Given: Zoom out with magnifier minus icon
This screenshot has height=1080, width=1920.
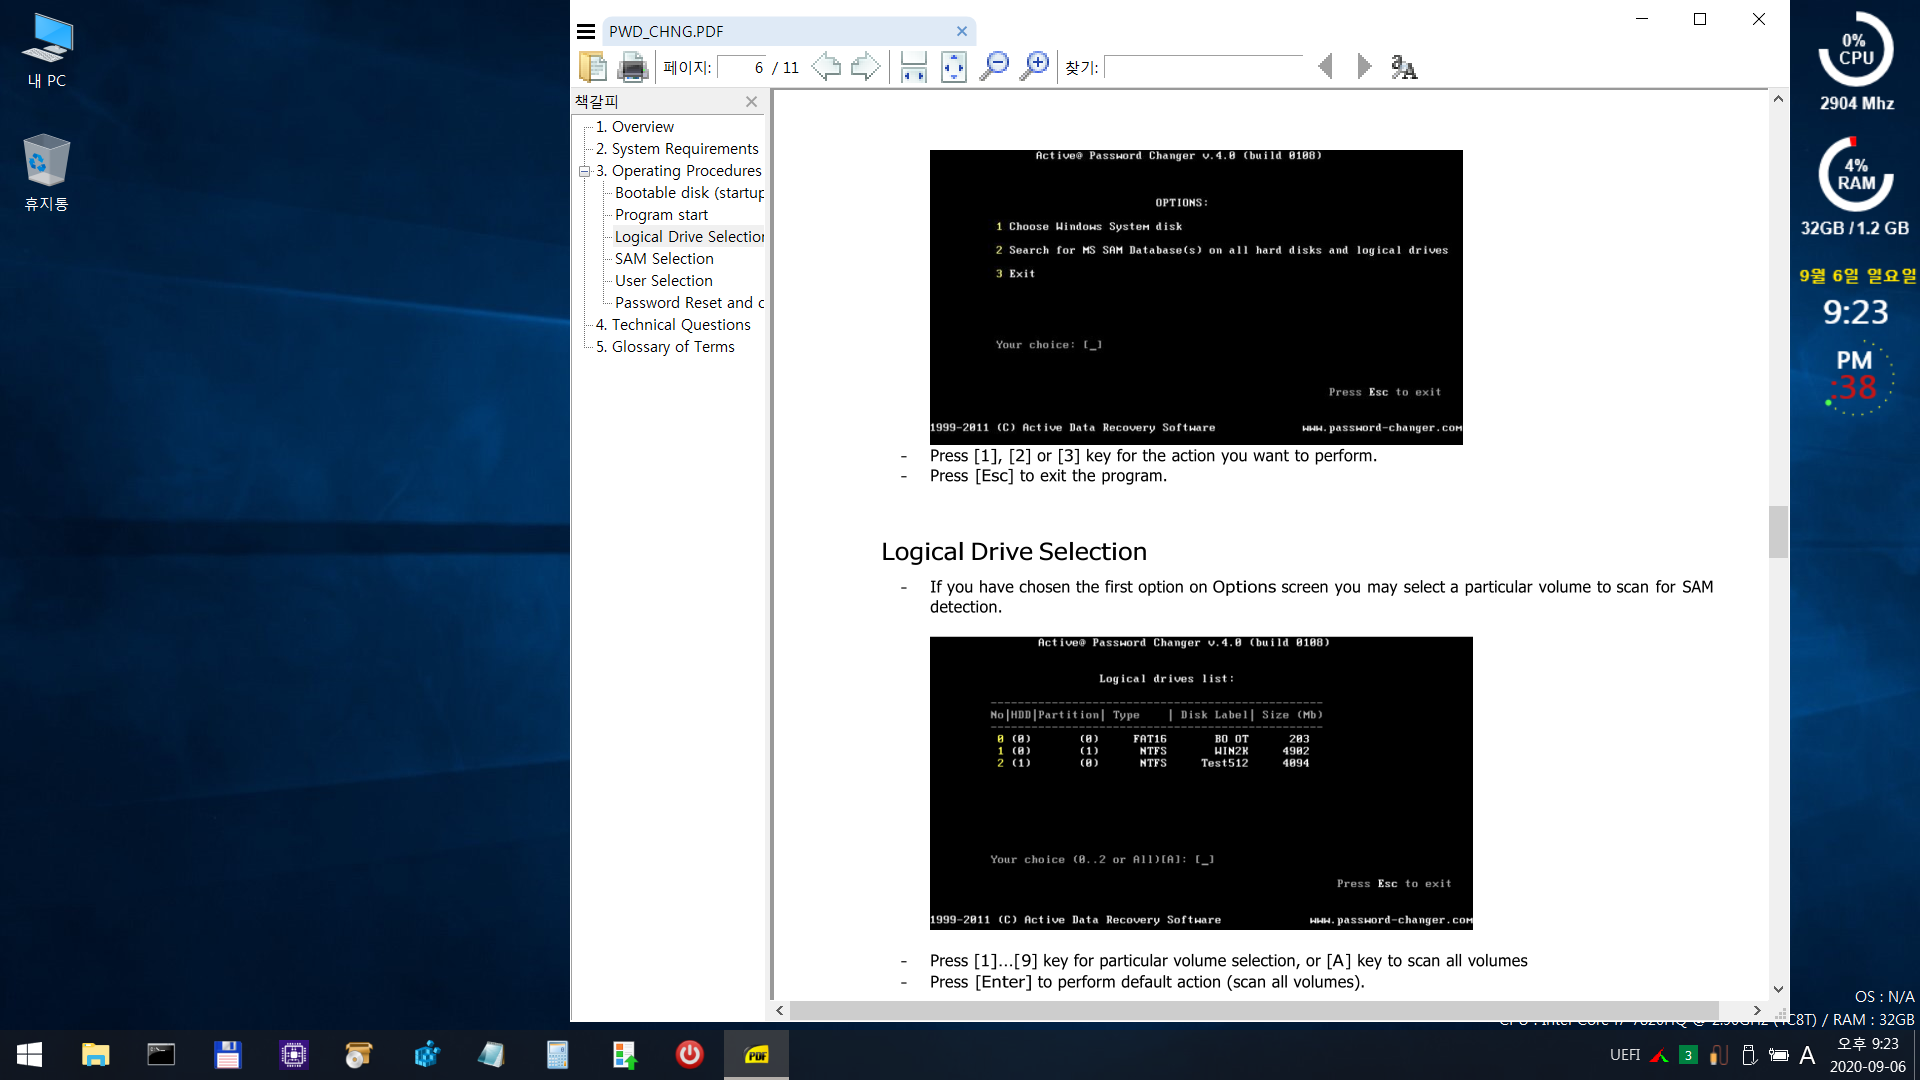Looking at the screenshot, I should coord(994,67).
